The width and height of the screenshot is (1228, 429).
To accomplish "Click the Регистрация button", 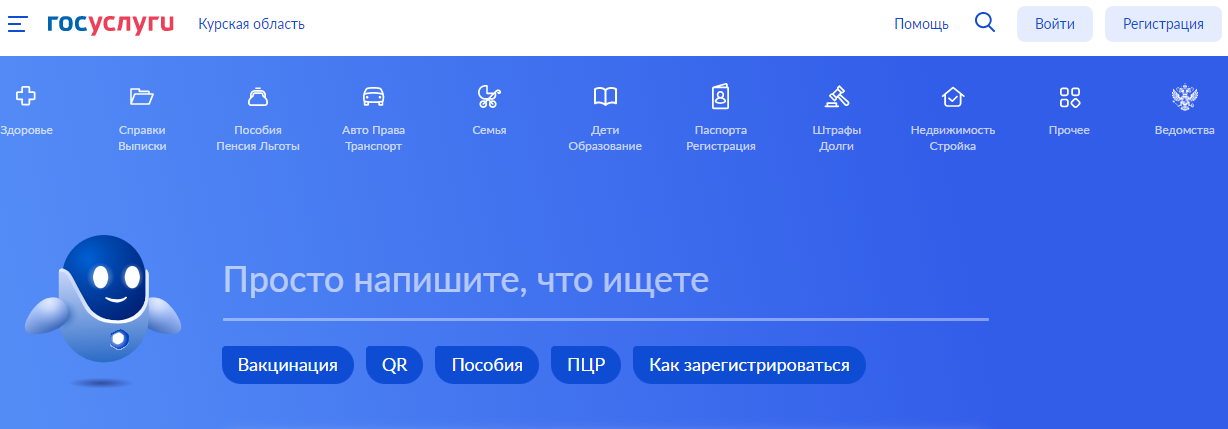I will click(x=1163, y=24).
